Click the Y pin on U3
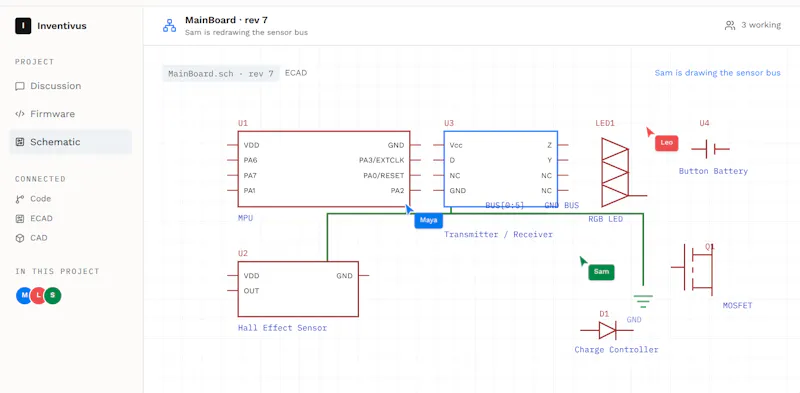Screen dimensions: 800x393 pos(549,160)
